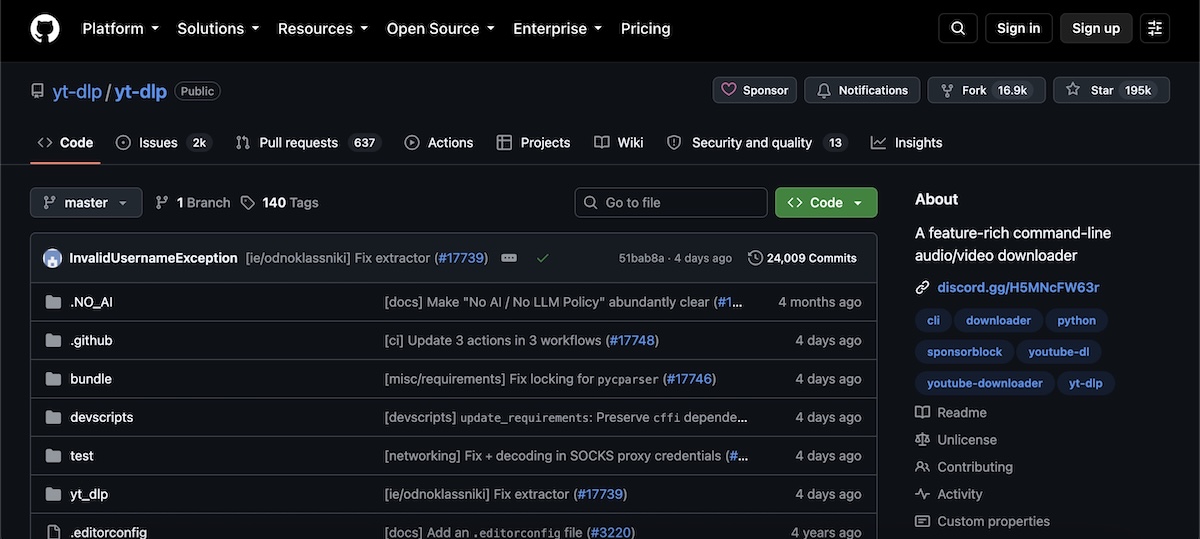Open pull request #17748 link
Image resolution: width=1200 pixels, height=539 pixels.
pyautogui.click(x=632, y=340)
